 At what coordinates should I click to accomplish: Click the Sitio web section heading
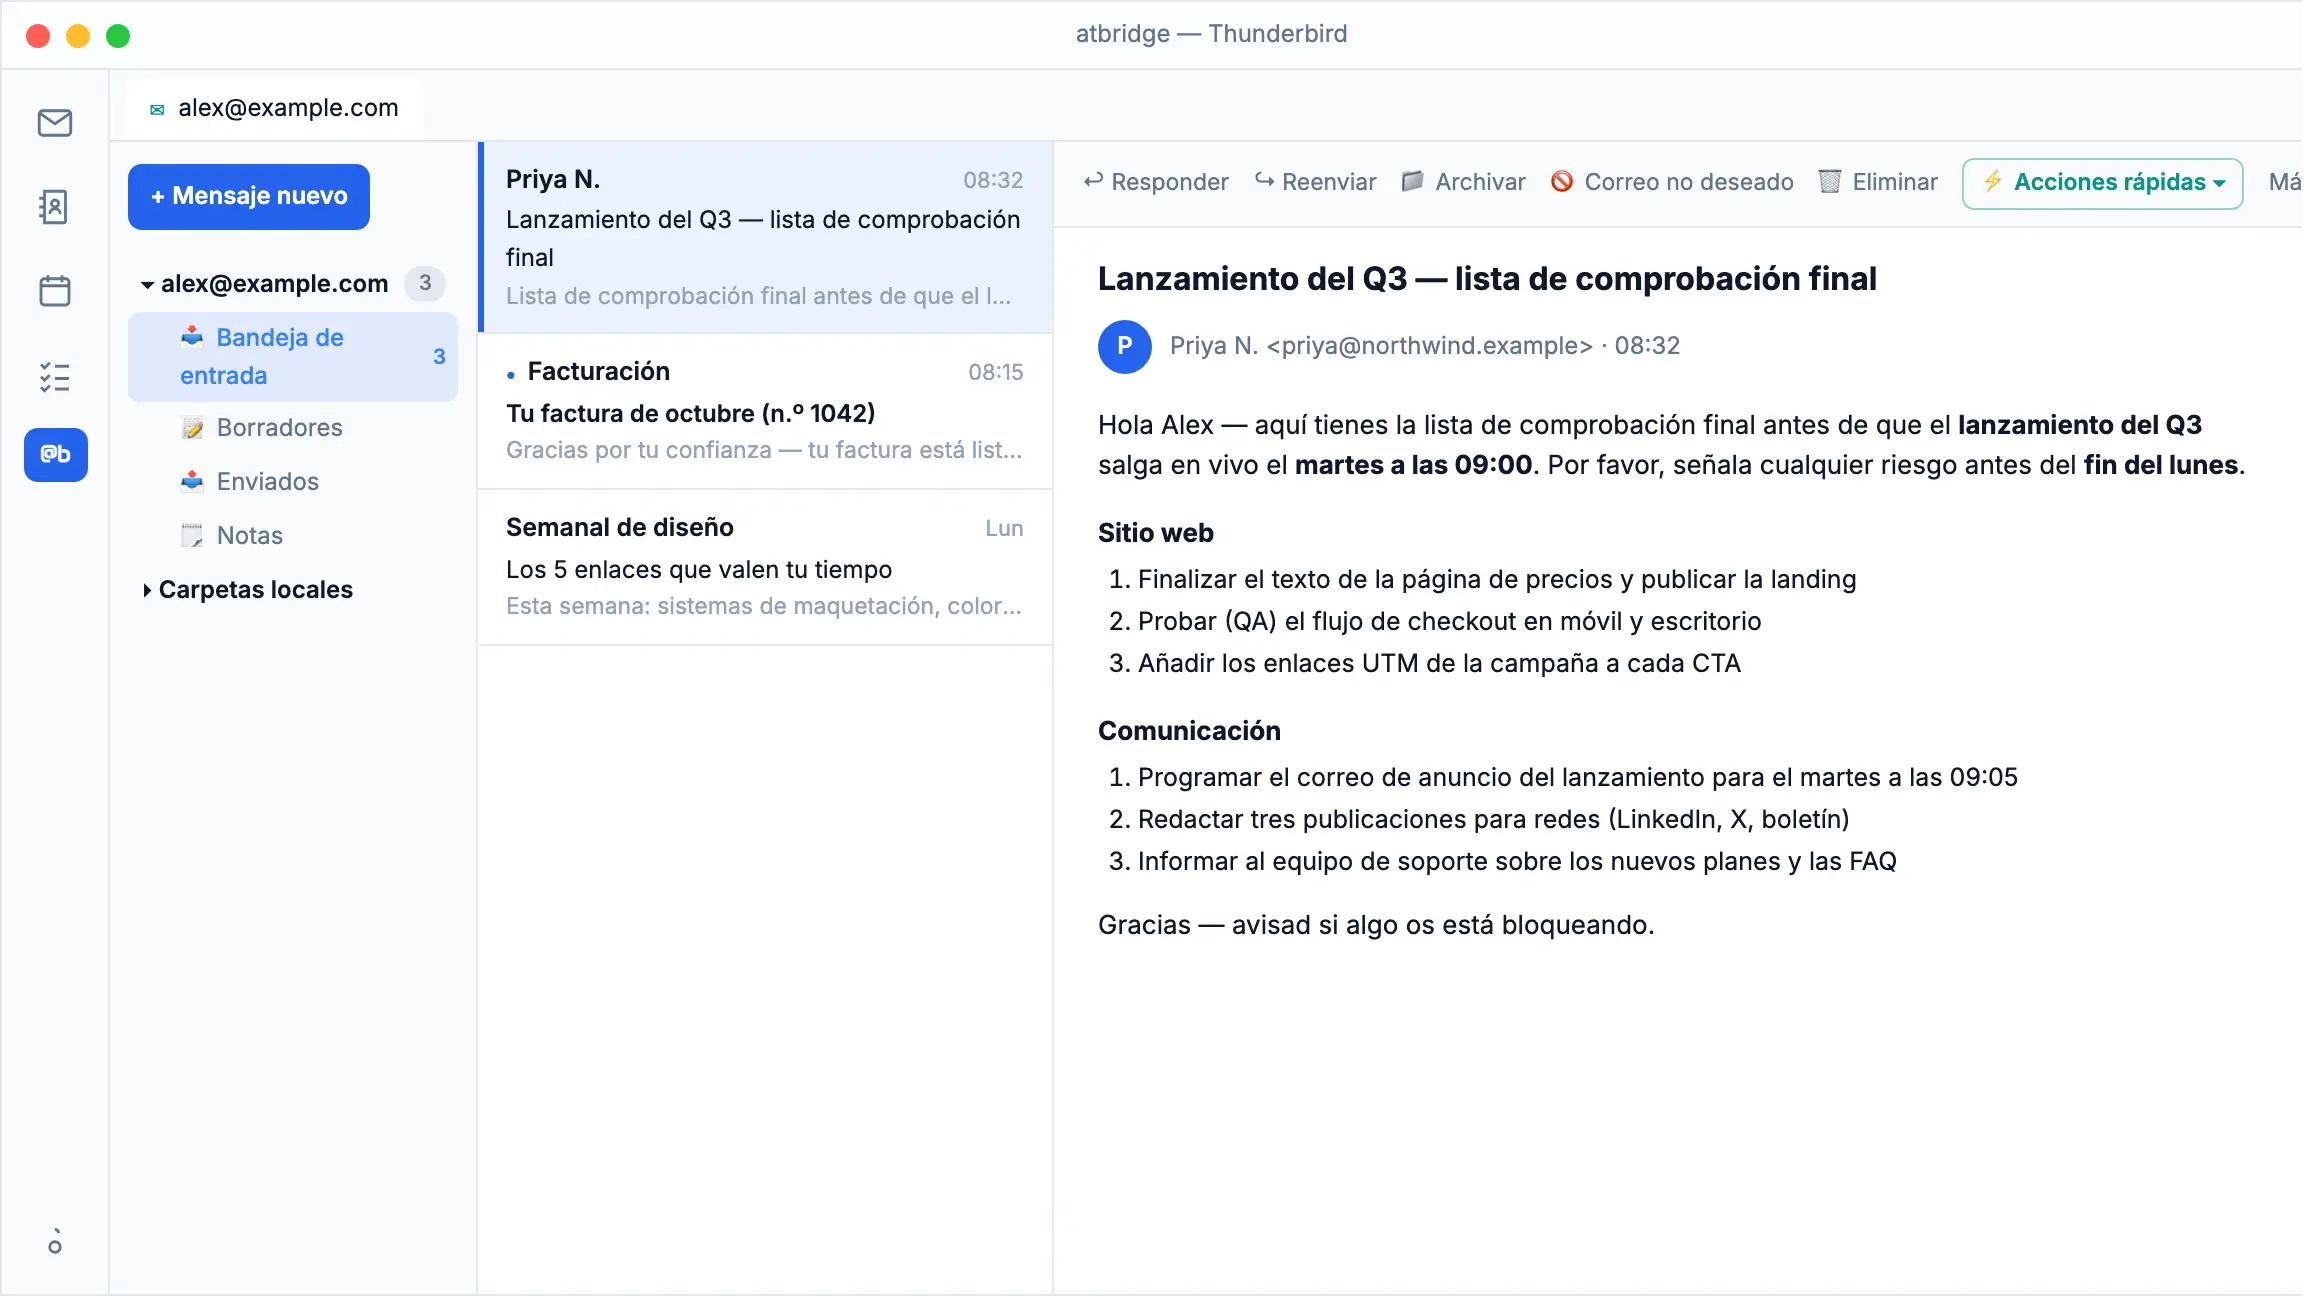1156,533
